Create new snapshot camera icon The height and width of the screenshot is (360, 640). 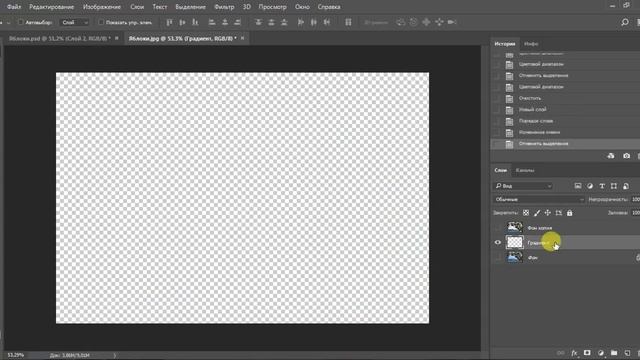627,156
